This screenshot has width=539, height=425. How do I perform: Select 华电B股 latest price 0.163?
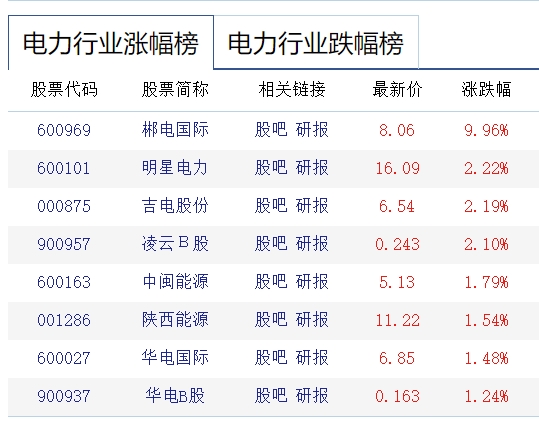click(x=397, y=396)
